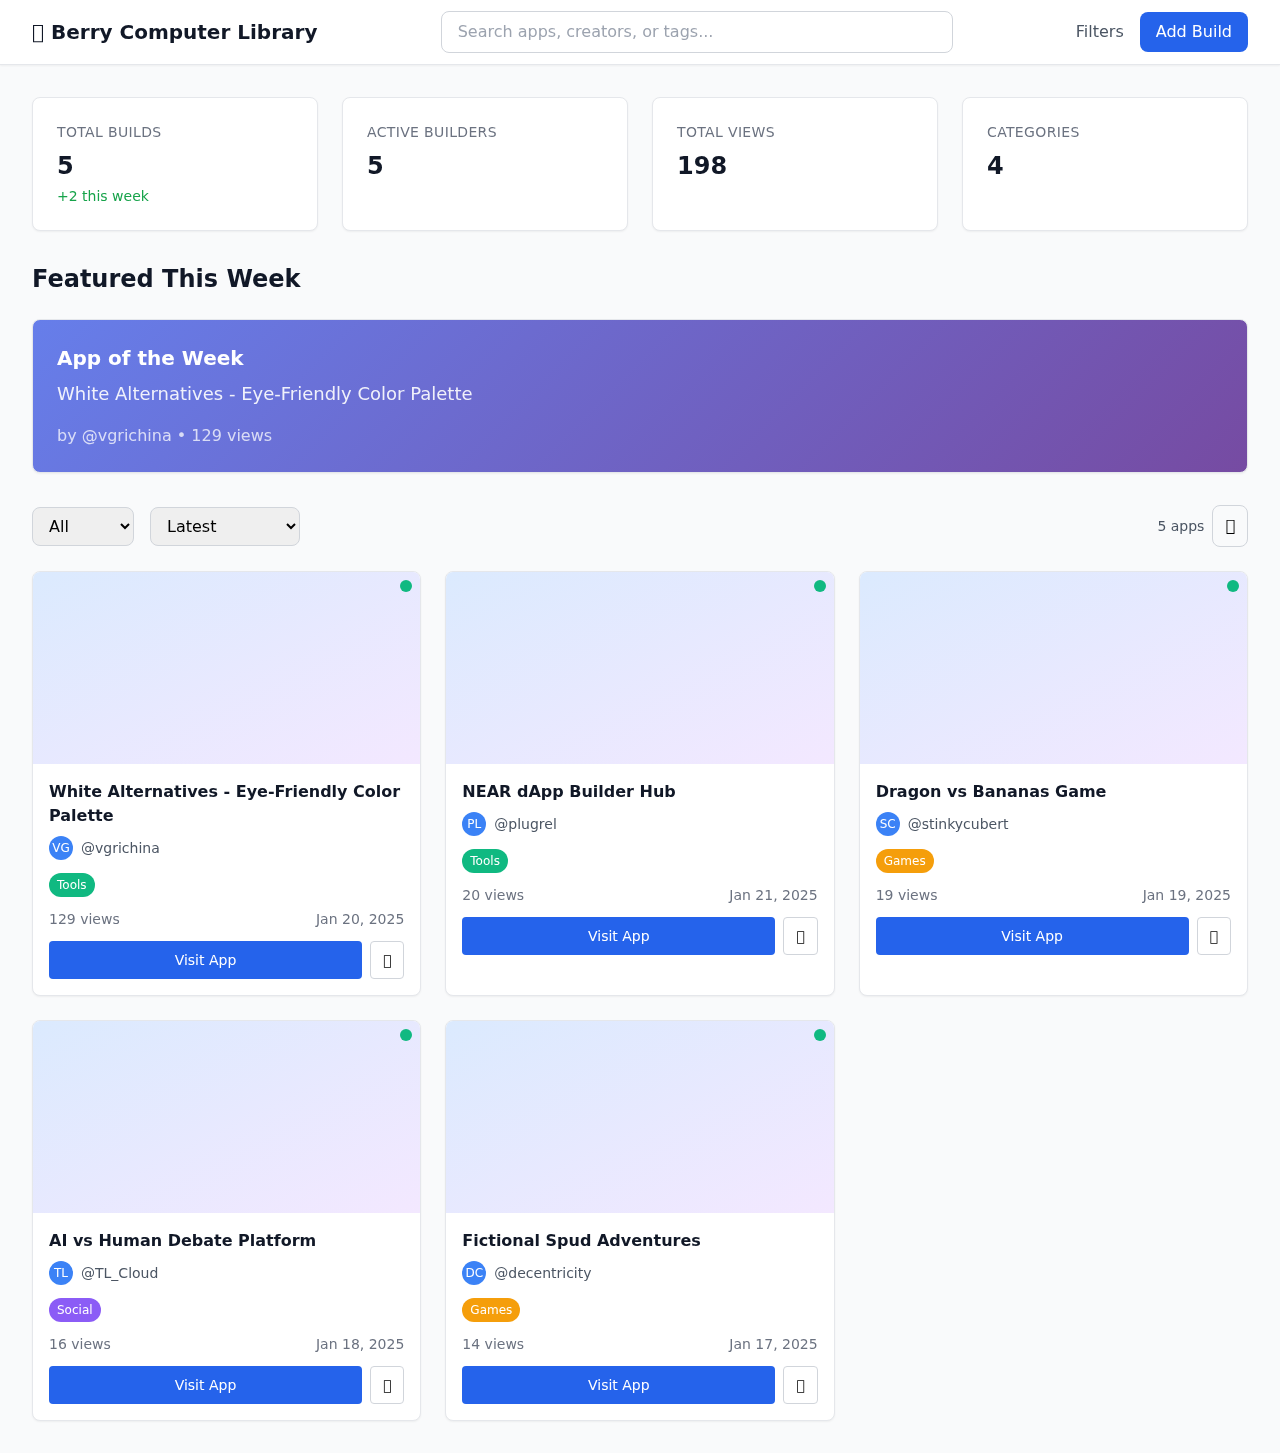Click the VG avatar icon for @vgrichina

[61, 848]
